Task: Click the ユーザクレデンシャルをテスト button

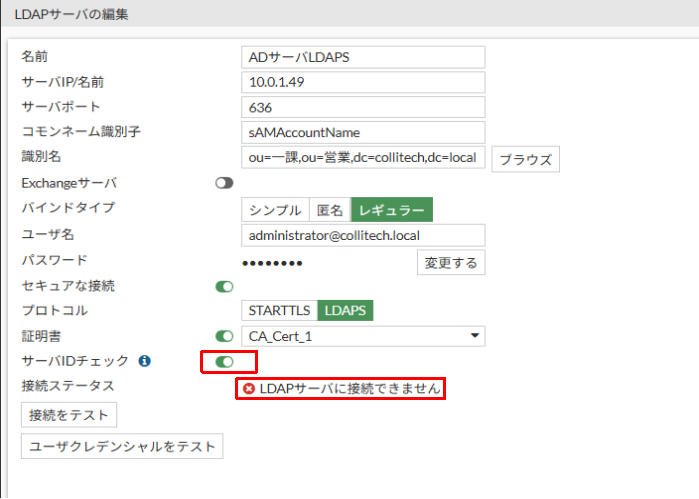Action: (x=122, y=446)
